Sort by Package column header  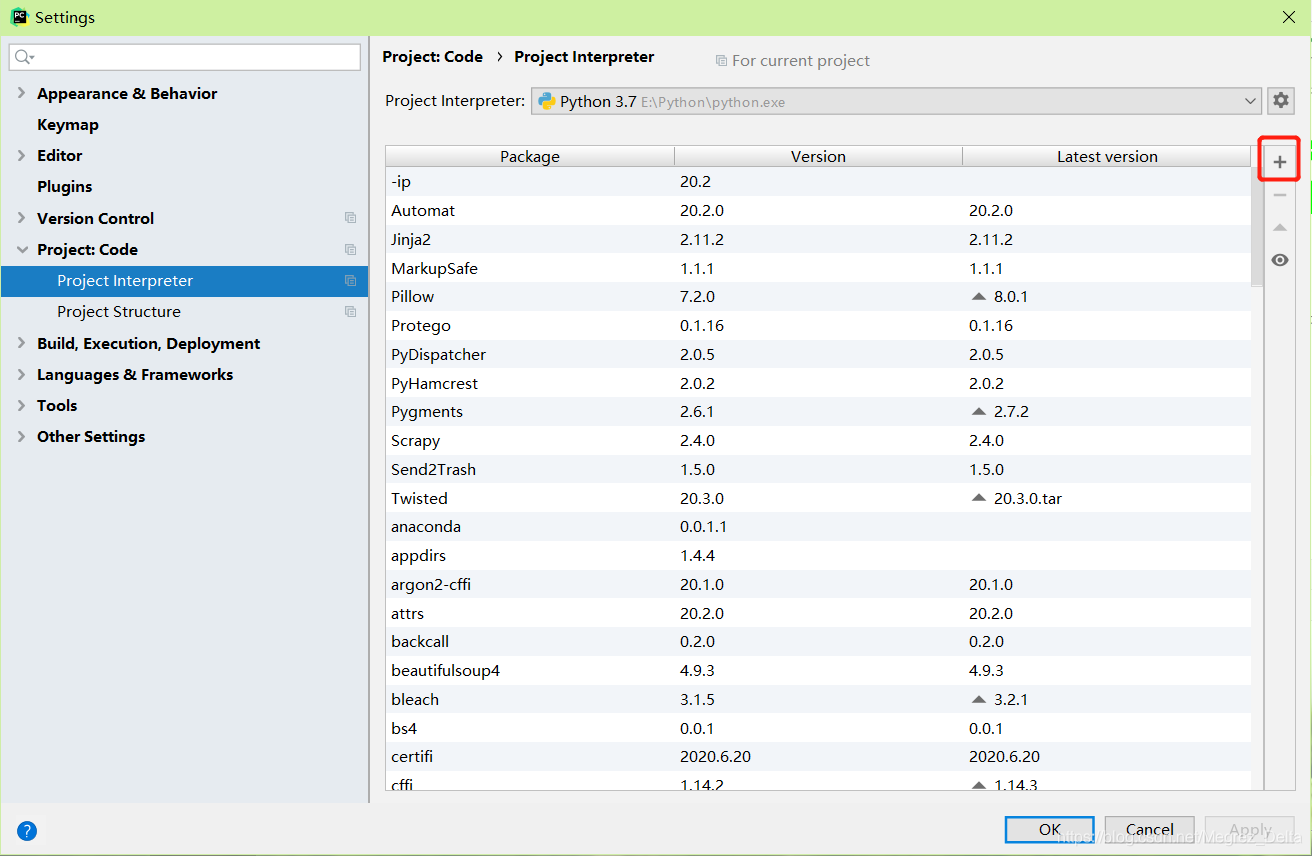530,156
